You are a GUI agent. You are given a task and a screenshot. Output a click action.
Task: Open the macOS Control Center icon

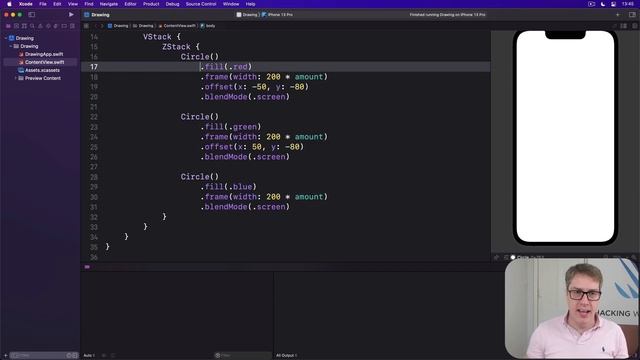(x=613, y=4)
